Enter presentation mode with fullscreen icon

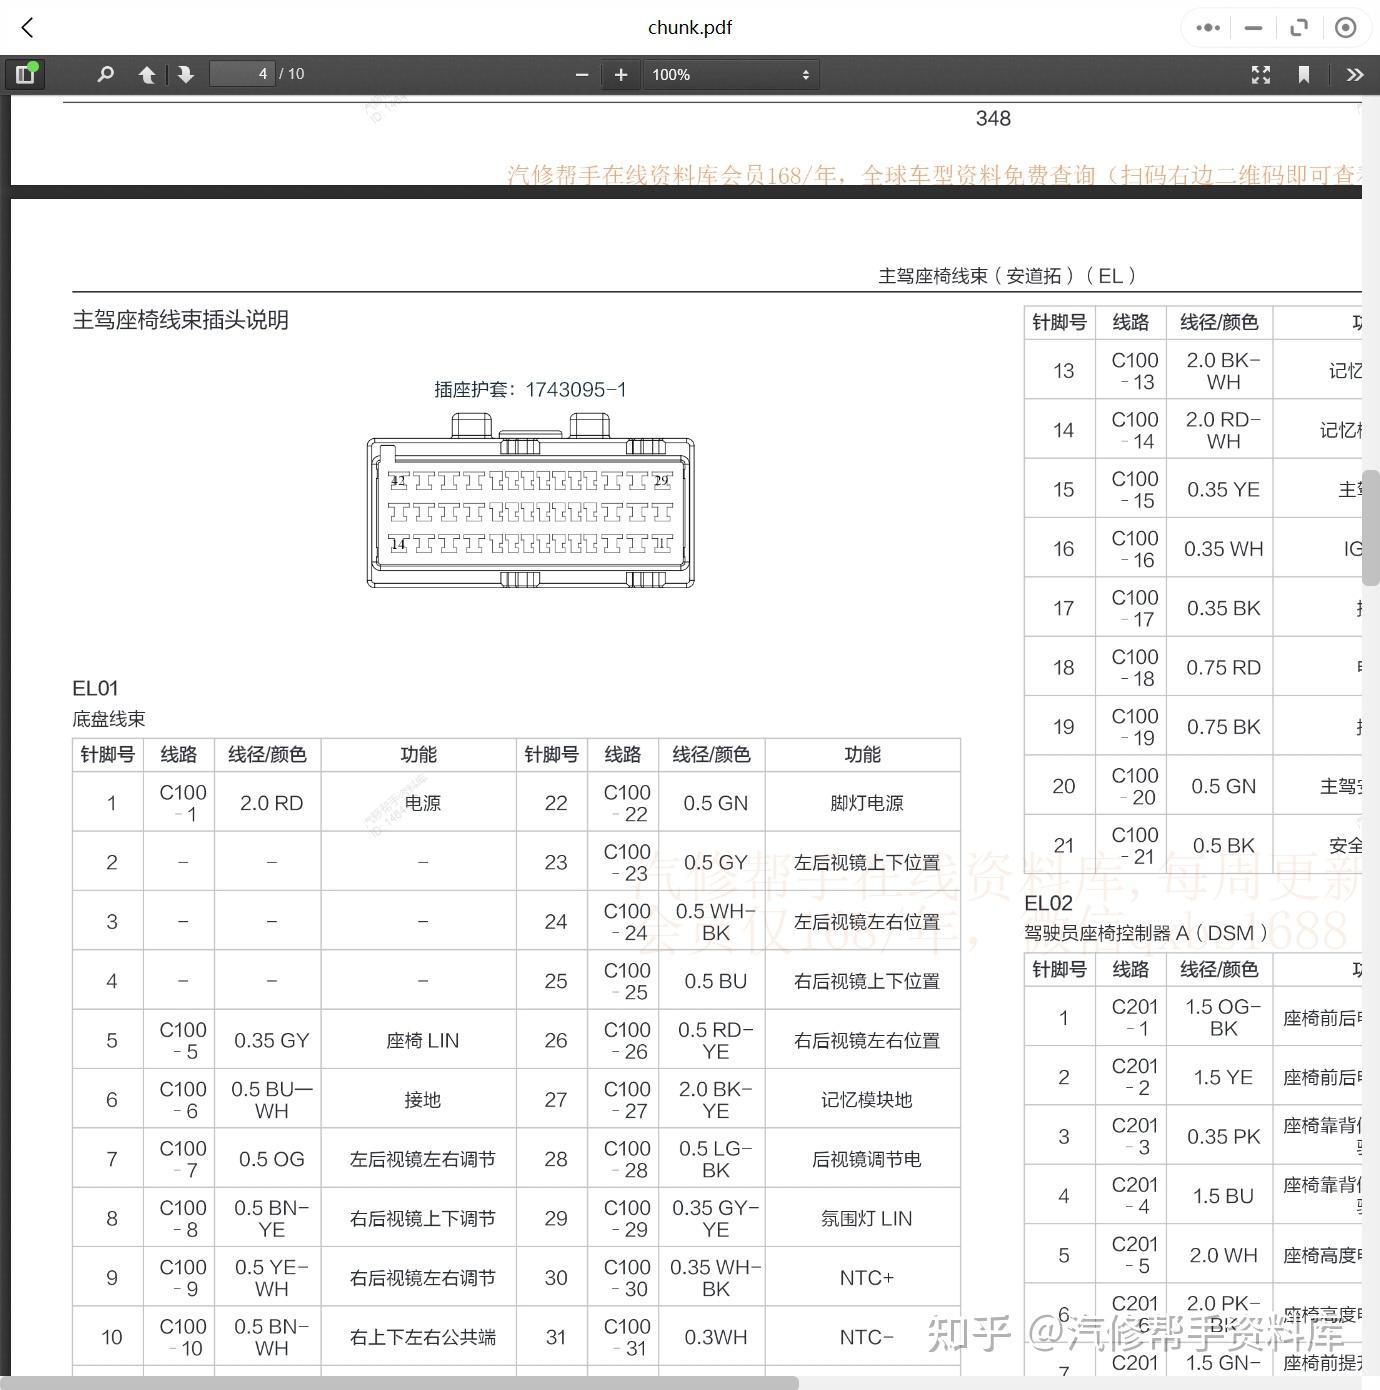1260,73
